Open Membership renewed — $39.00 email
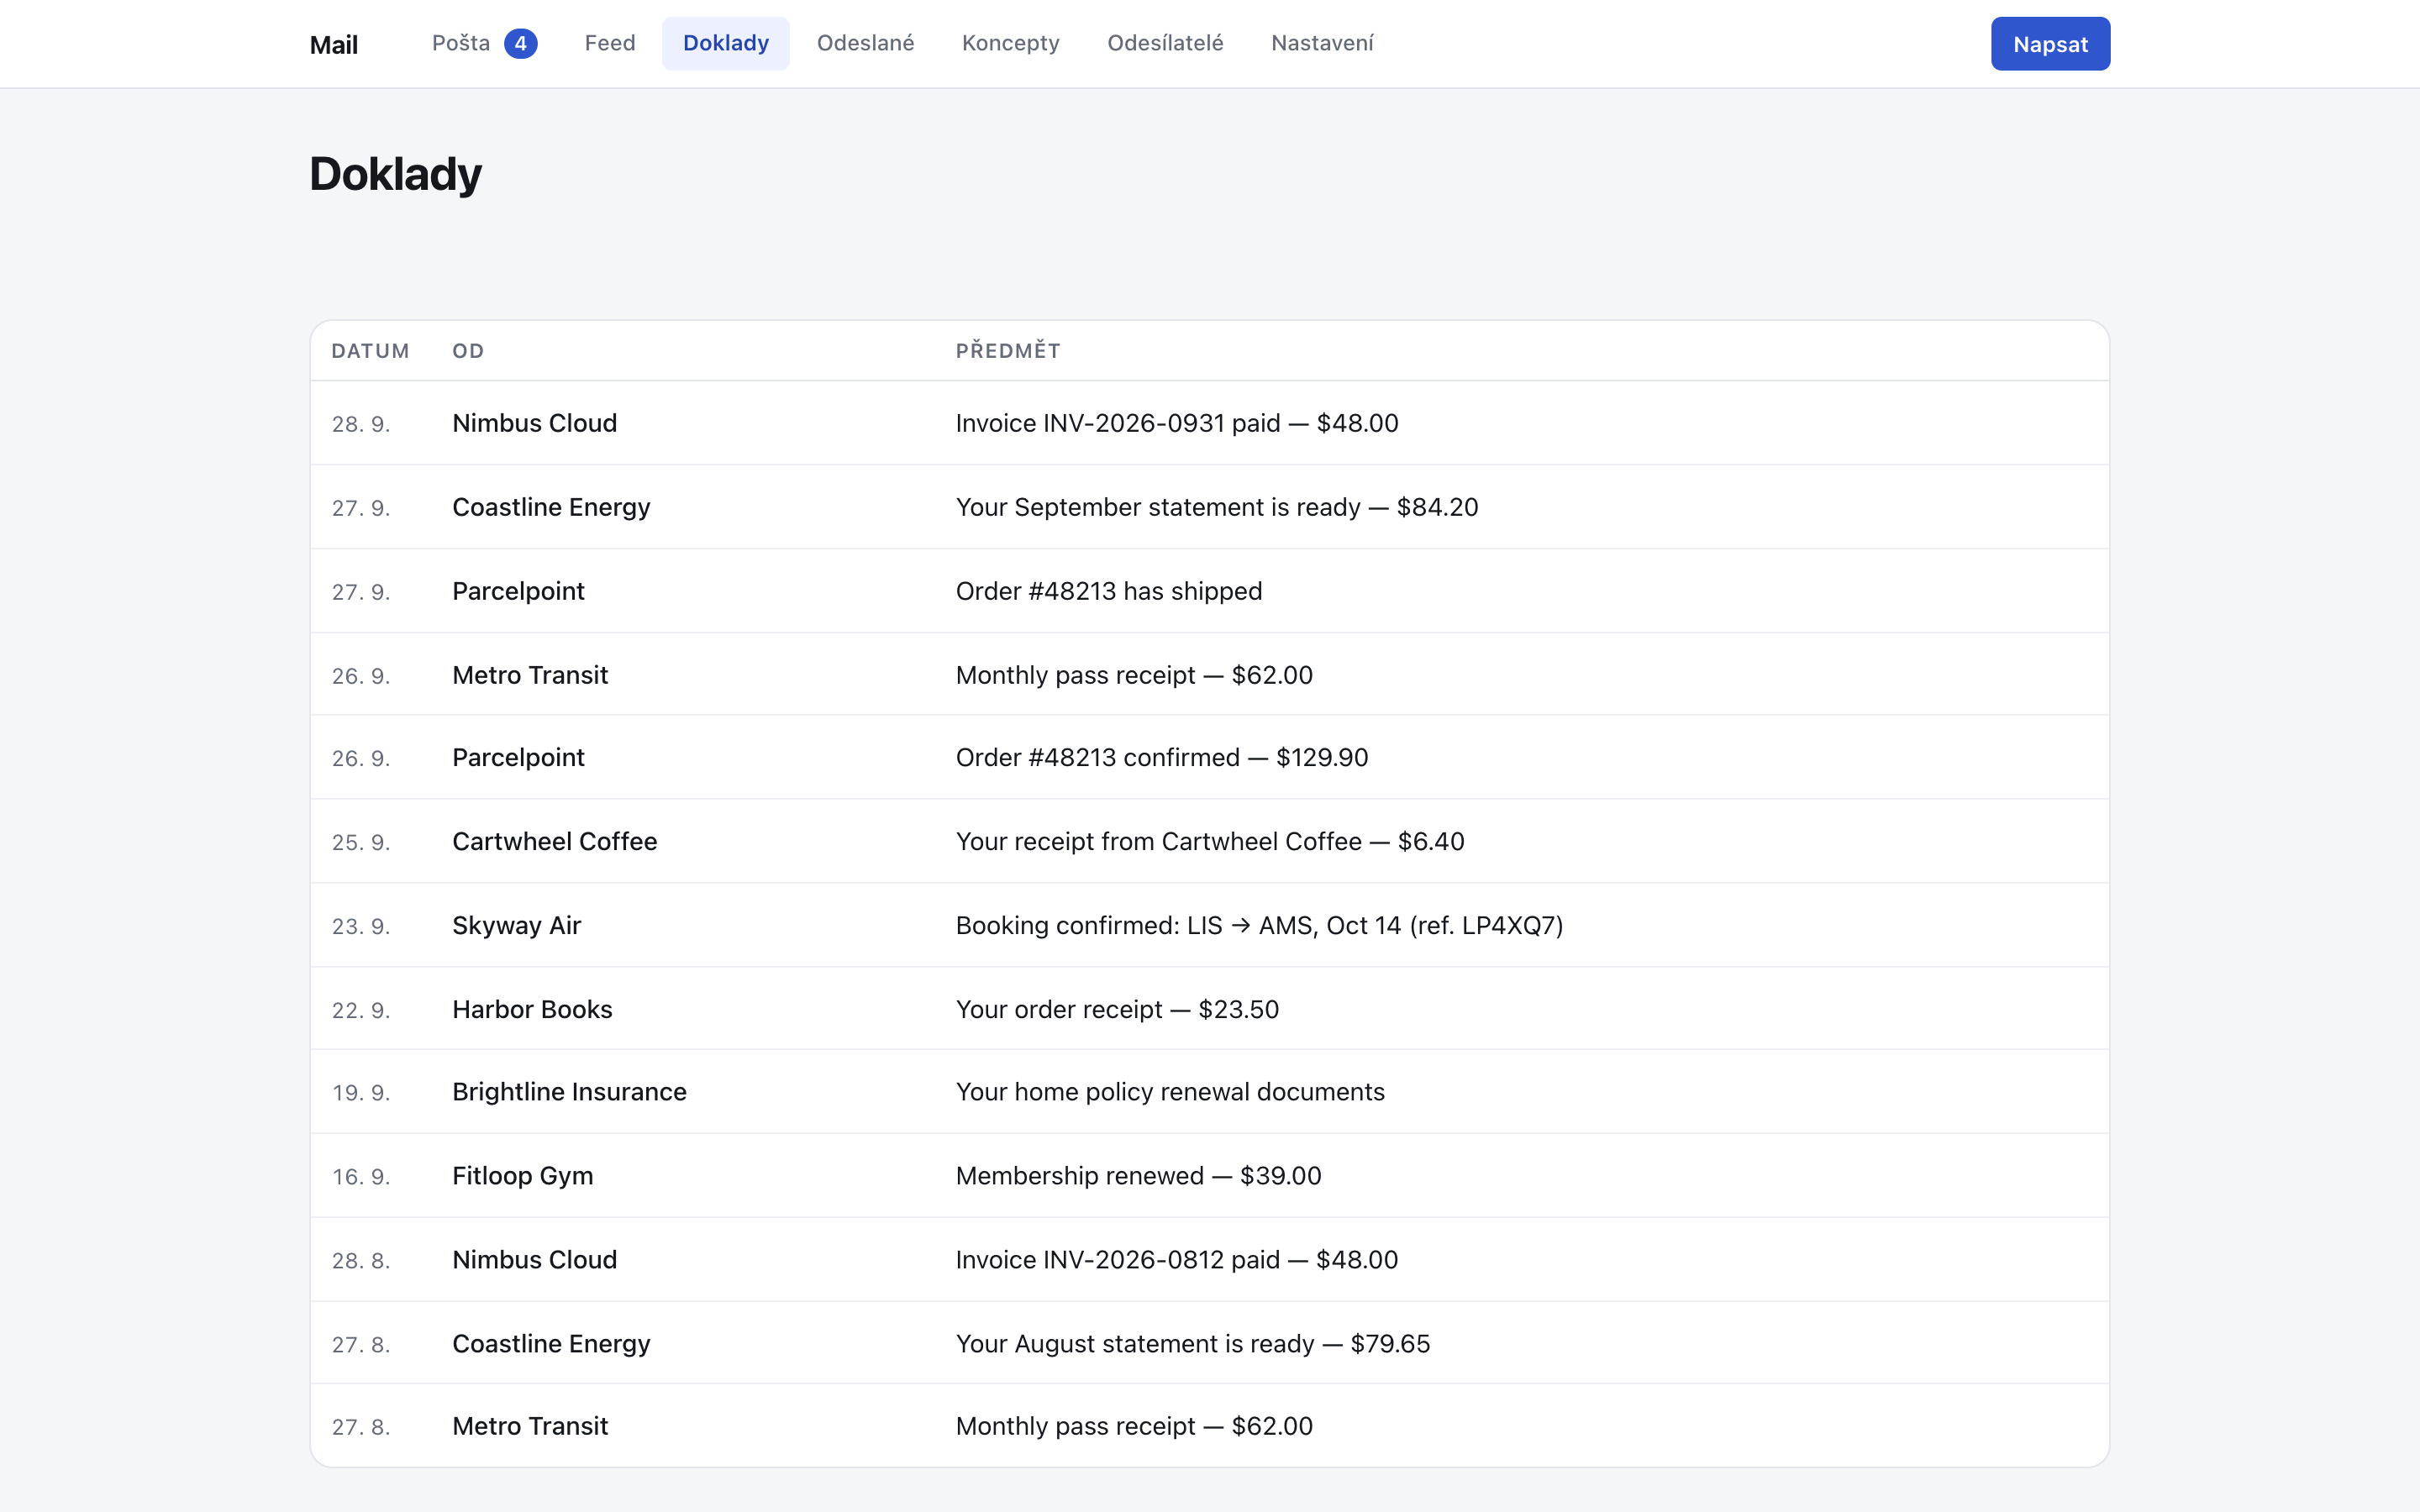Screen dimensions: 2420x1512 coord(1210,1175)
